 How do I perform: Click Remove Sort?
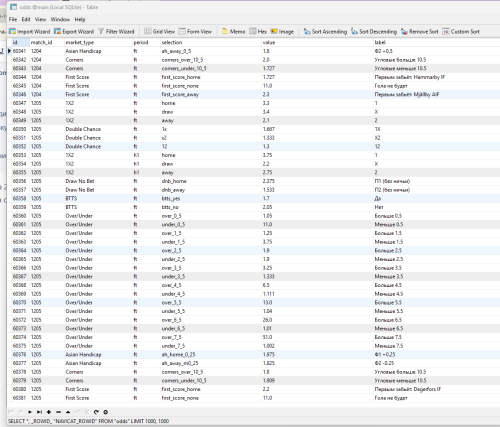tap(420, 32)
